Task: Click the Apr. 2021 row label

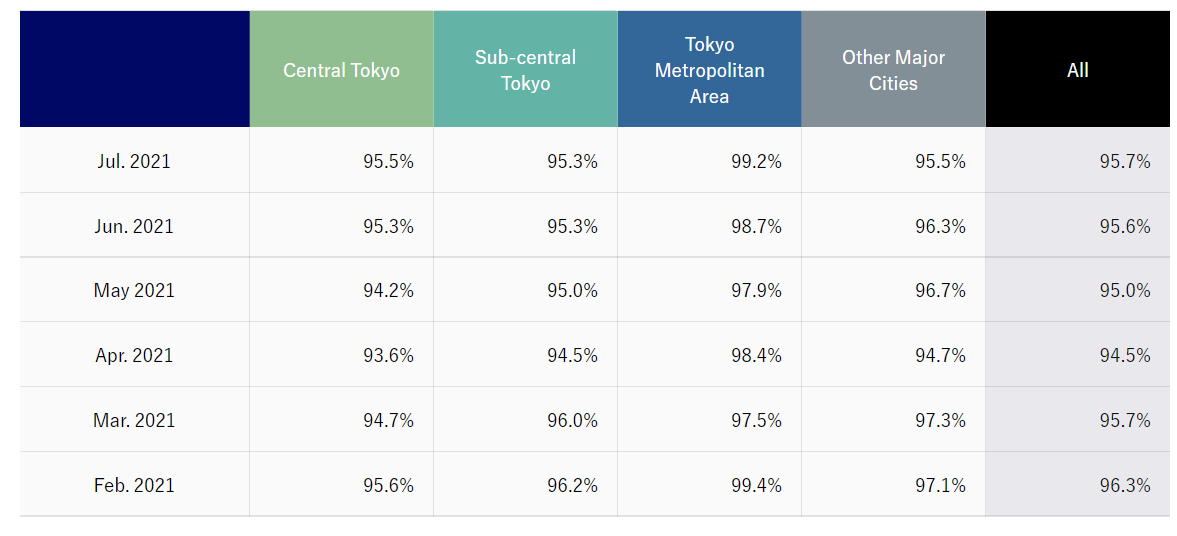Action: (134, 355)
